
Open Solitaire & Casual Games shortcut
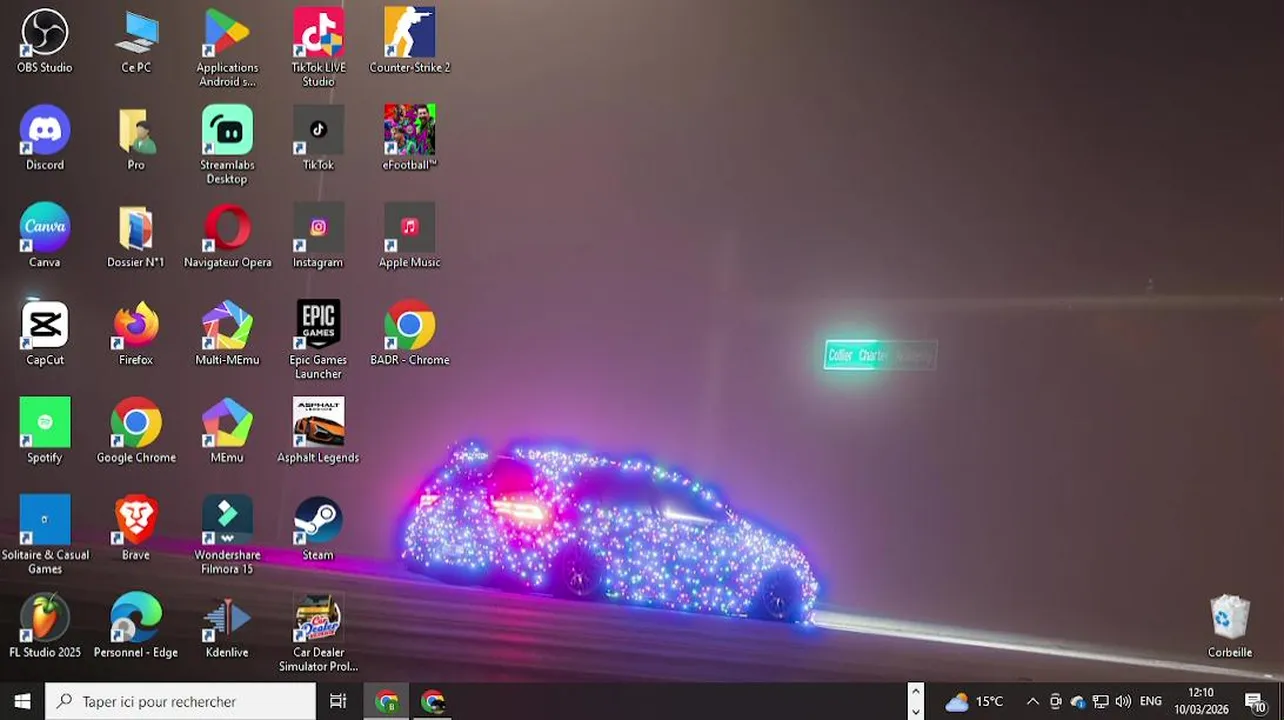coord(45,535)
